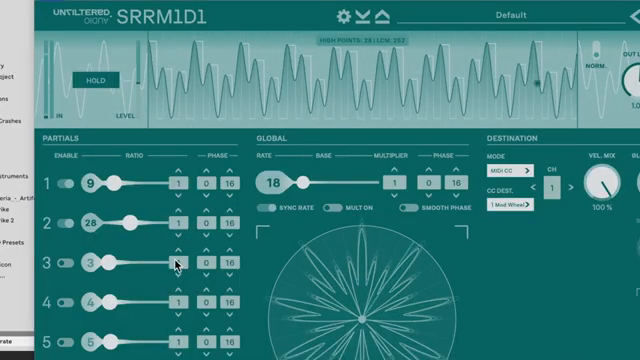Click partial 5 ratio slider handle
Viewport: 640px width, 360px height.
(110, 342)
